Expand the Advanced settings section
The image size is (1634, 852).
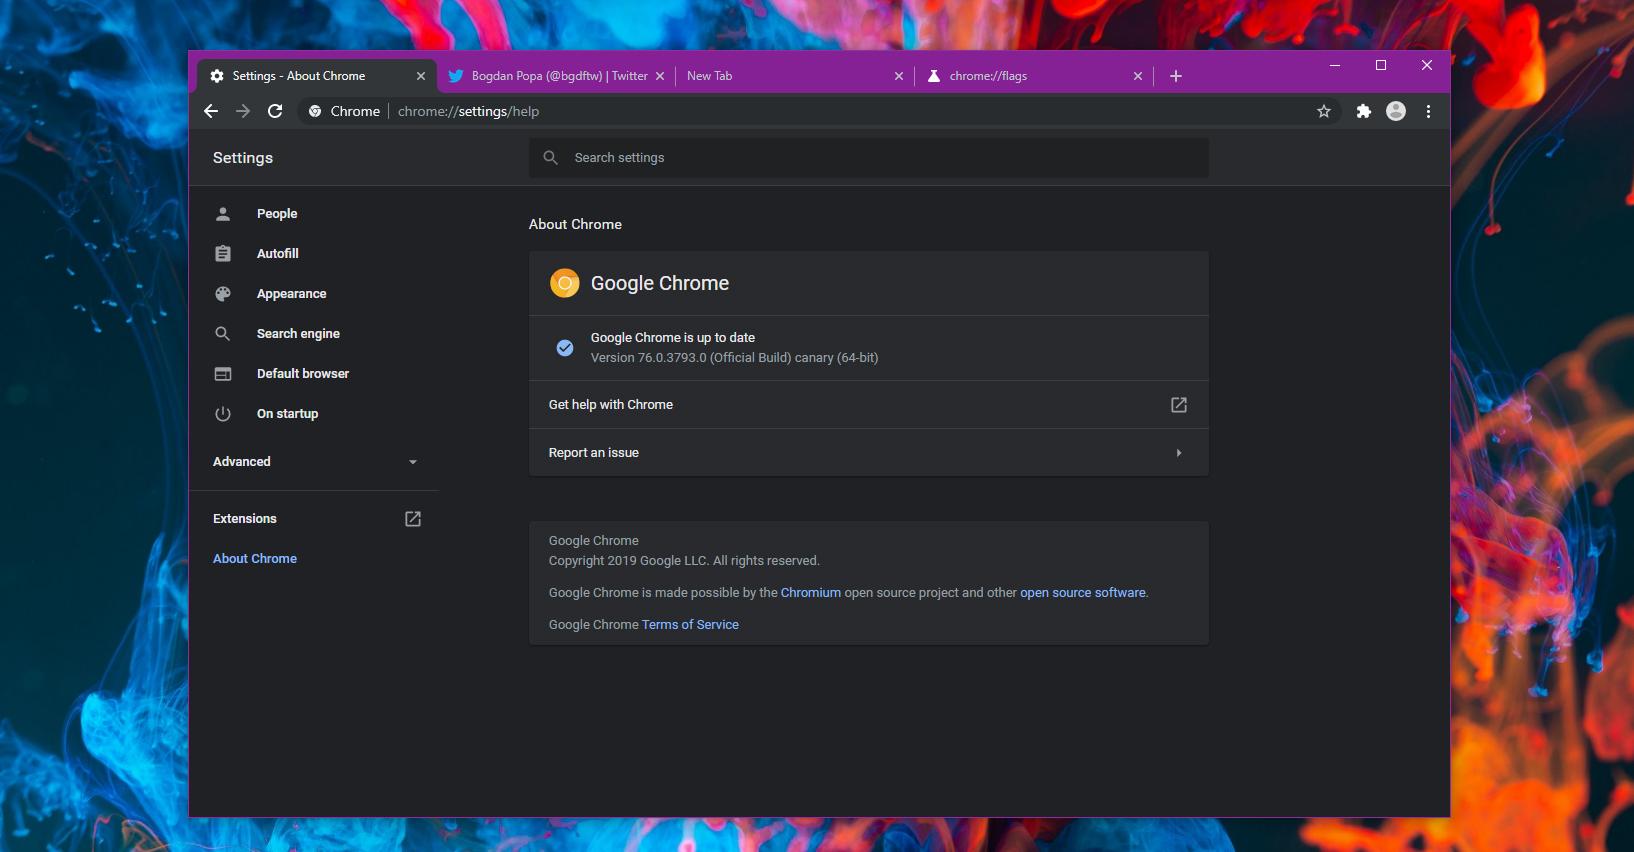(x=314, y=462)
